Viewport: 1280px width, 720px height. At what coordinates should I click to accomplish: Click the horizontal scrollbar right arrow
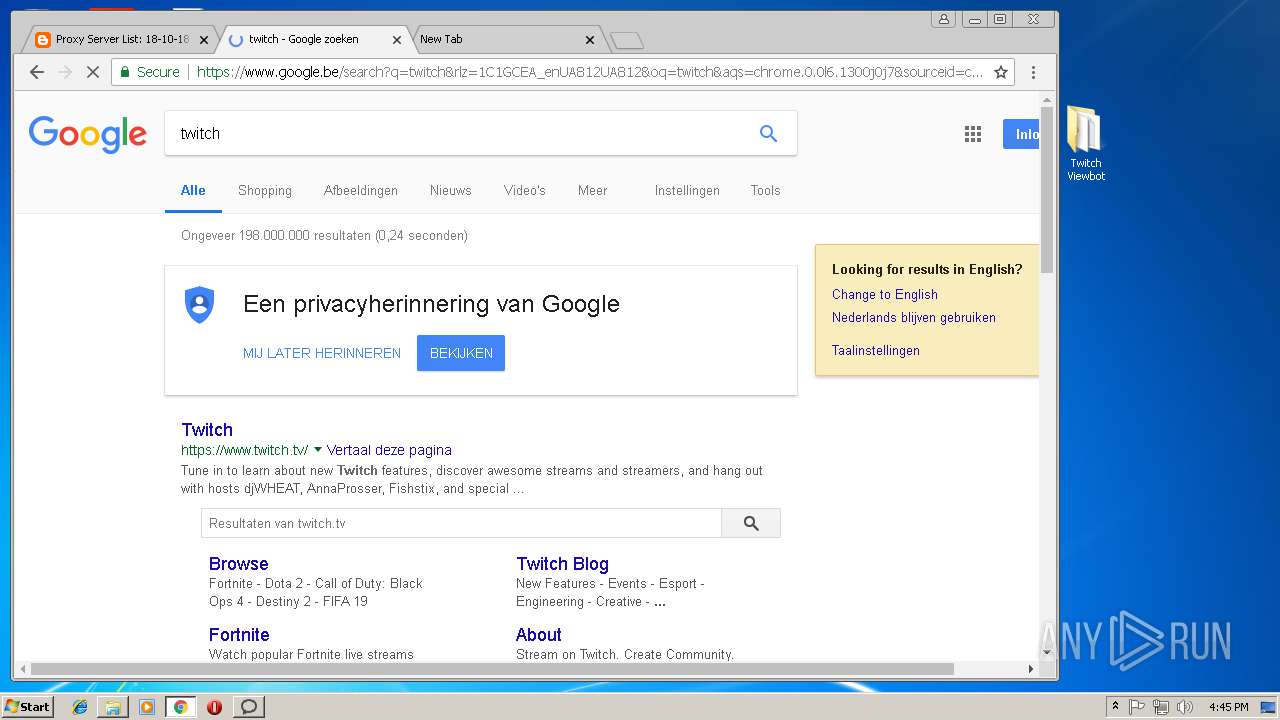click(1031, 669)
